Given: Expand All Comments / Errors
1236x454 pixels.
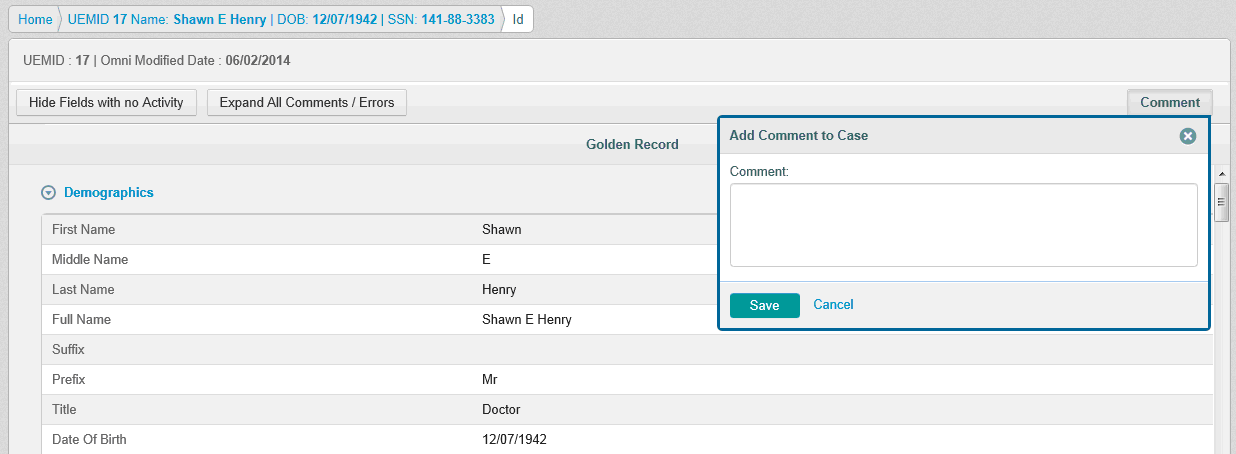Looking at the screenshot, I should 306,102.
